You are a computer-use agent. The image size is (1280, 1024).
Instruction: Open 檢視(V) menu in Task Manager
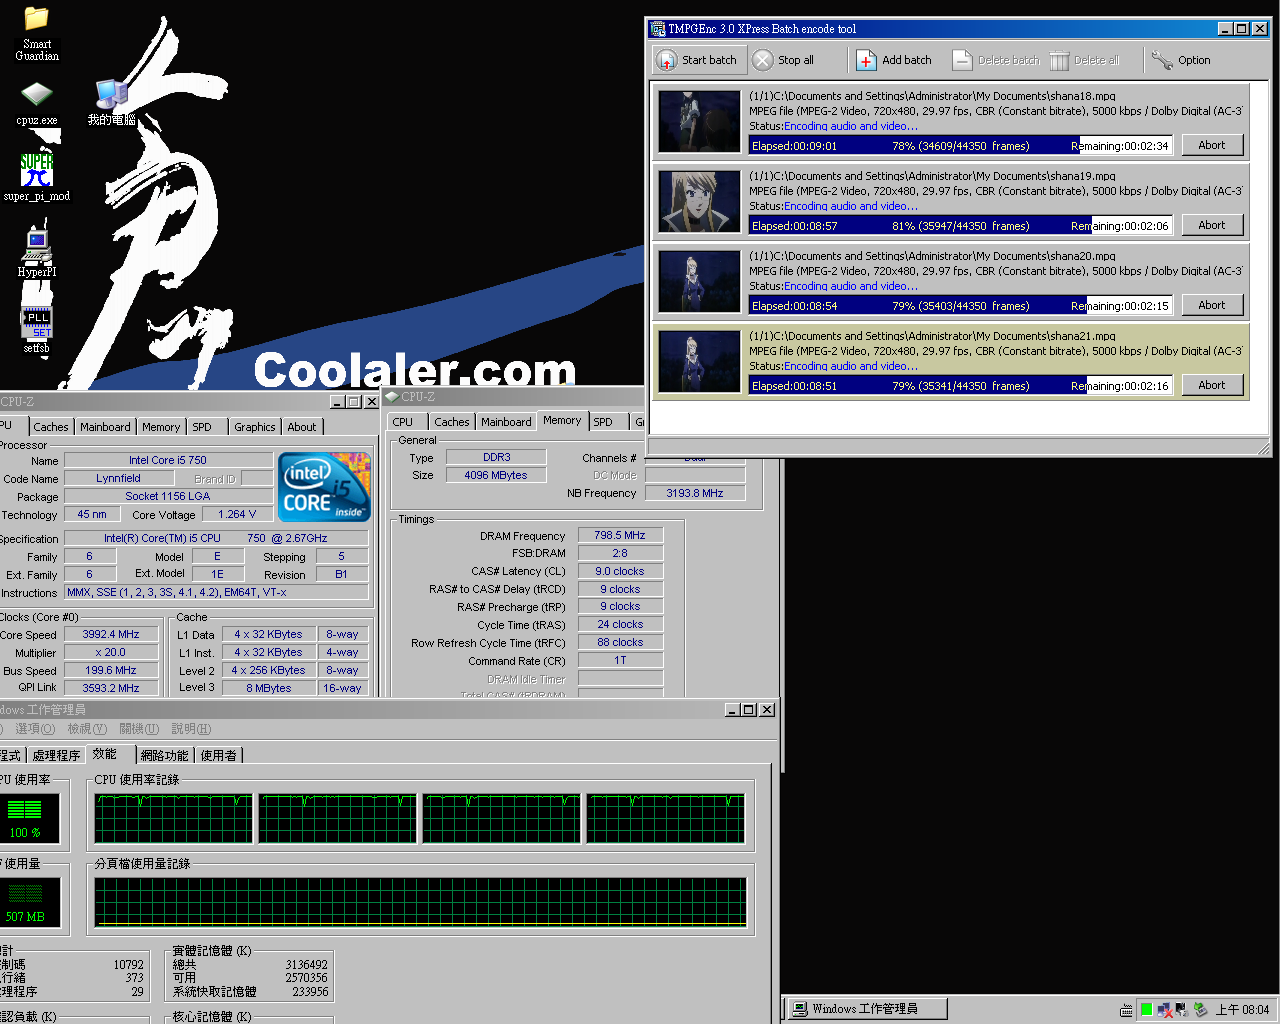pyautogui.click(x=87, y=729)
